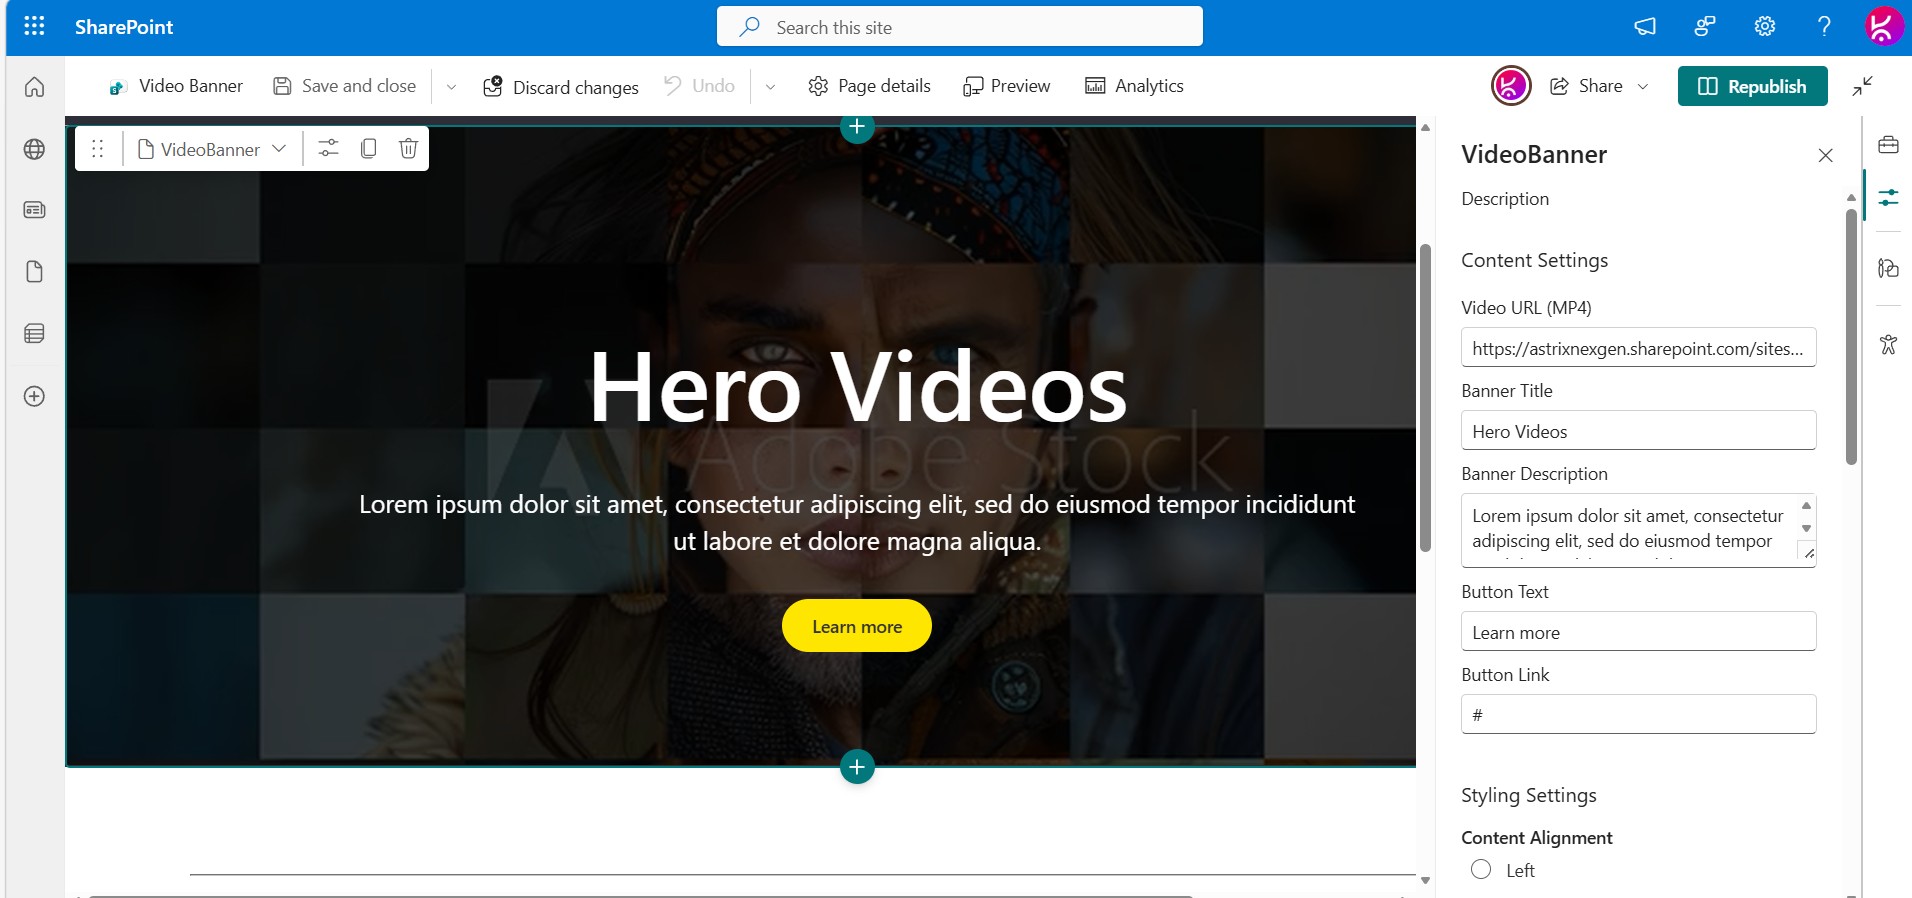Screen dimensions: 1912x898
Task: Select the Left content alignment option
Action: tap(1481, 870)
